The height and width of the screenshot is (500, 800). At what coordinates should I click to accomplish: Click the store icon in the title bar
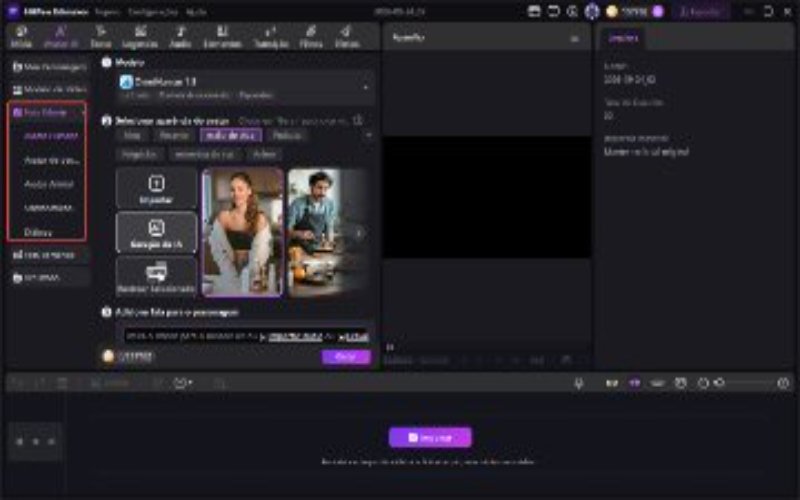pos(534,11)
